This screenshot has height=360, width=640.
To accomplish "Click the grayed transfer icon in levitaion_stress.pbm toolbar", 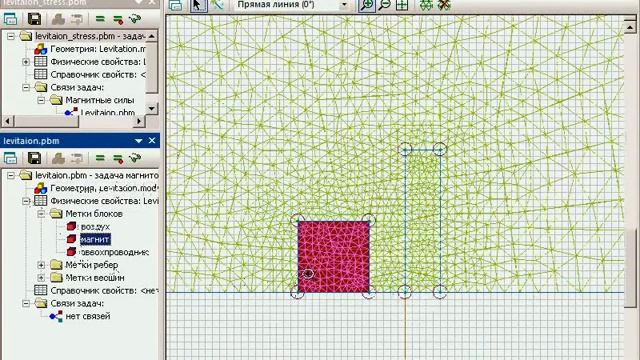I will 77,19.
